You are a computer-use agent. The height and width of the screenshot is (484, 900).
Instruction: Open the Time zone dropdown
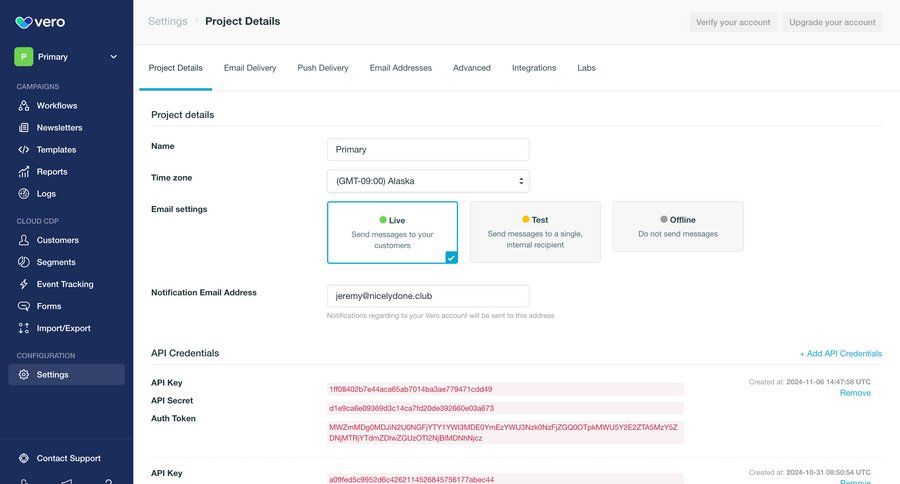(428, 181)
